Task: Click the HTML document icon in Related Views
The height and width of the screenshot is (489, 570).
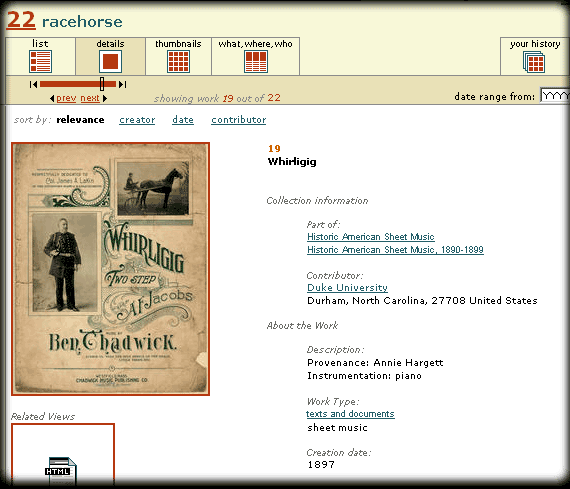Action: click(61, 471)
